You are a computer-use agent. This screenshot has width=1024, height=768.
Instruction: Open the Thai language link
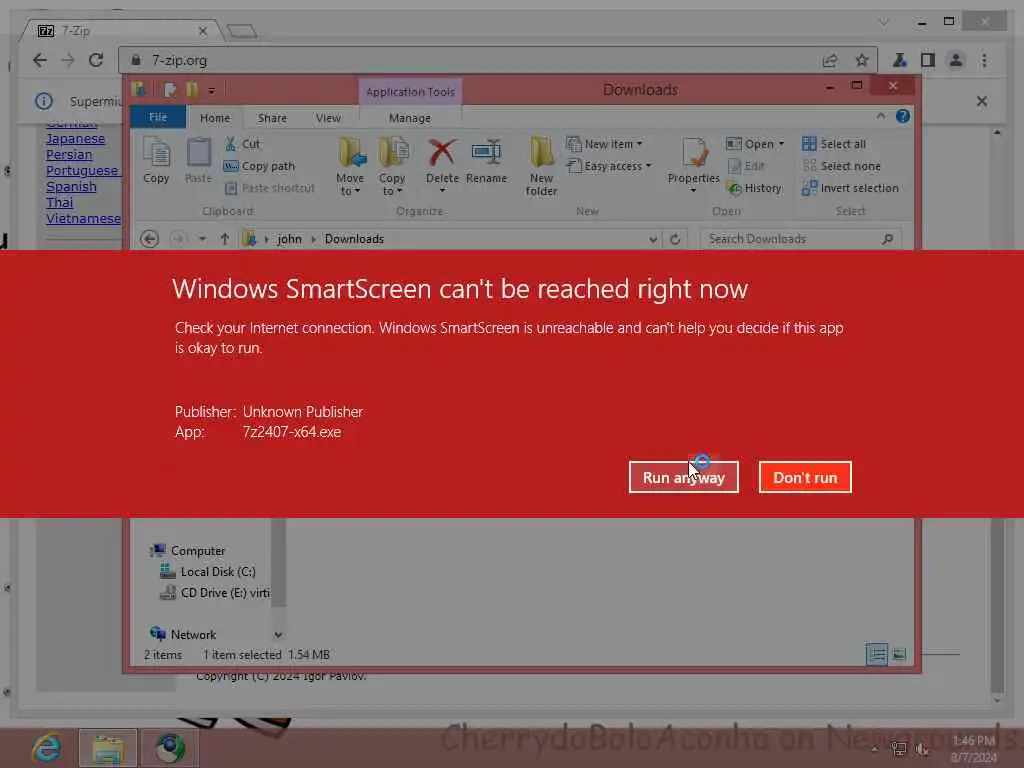59,202
